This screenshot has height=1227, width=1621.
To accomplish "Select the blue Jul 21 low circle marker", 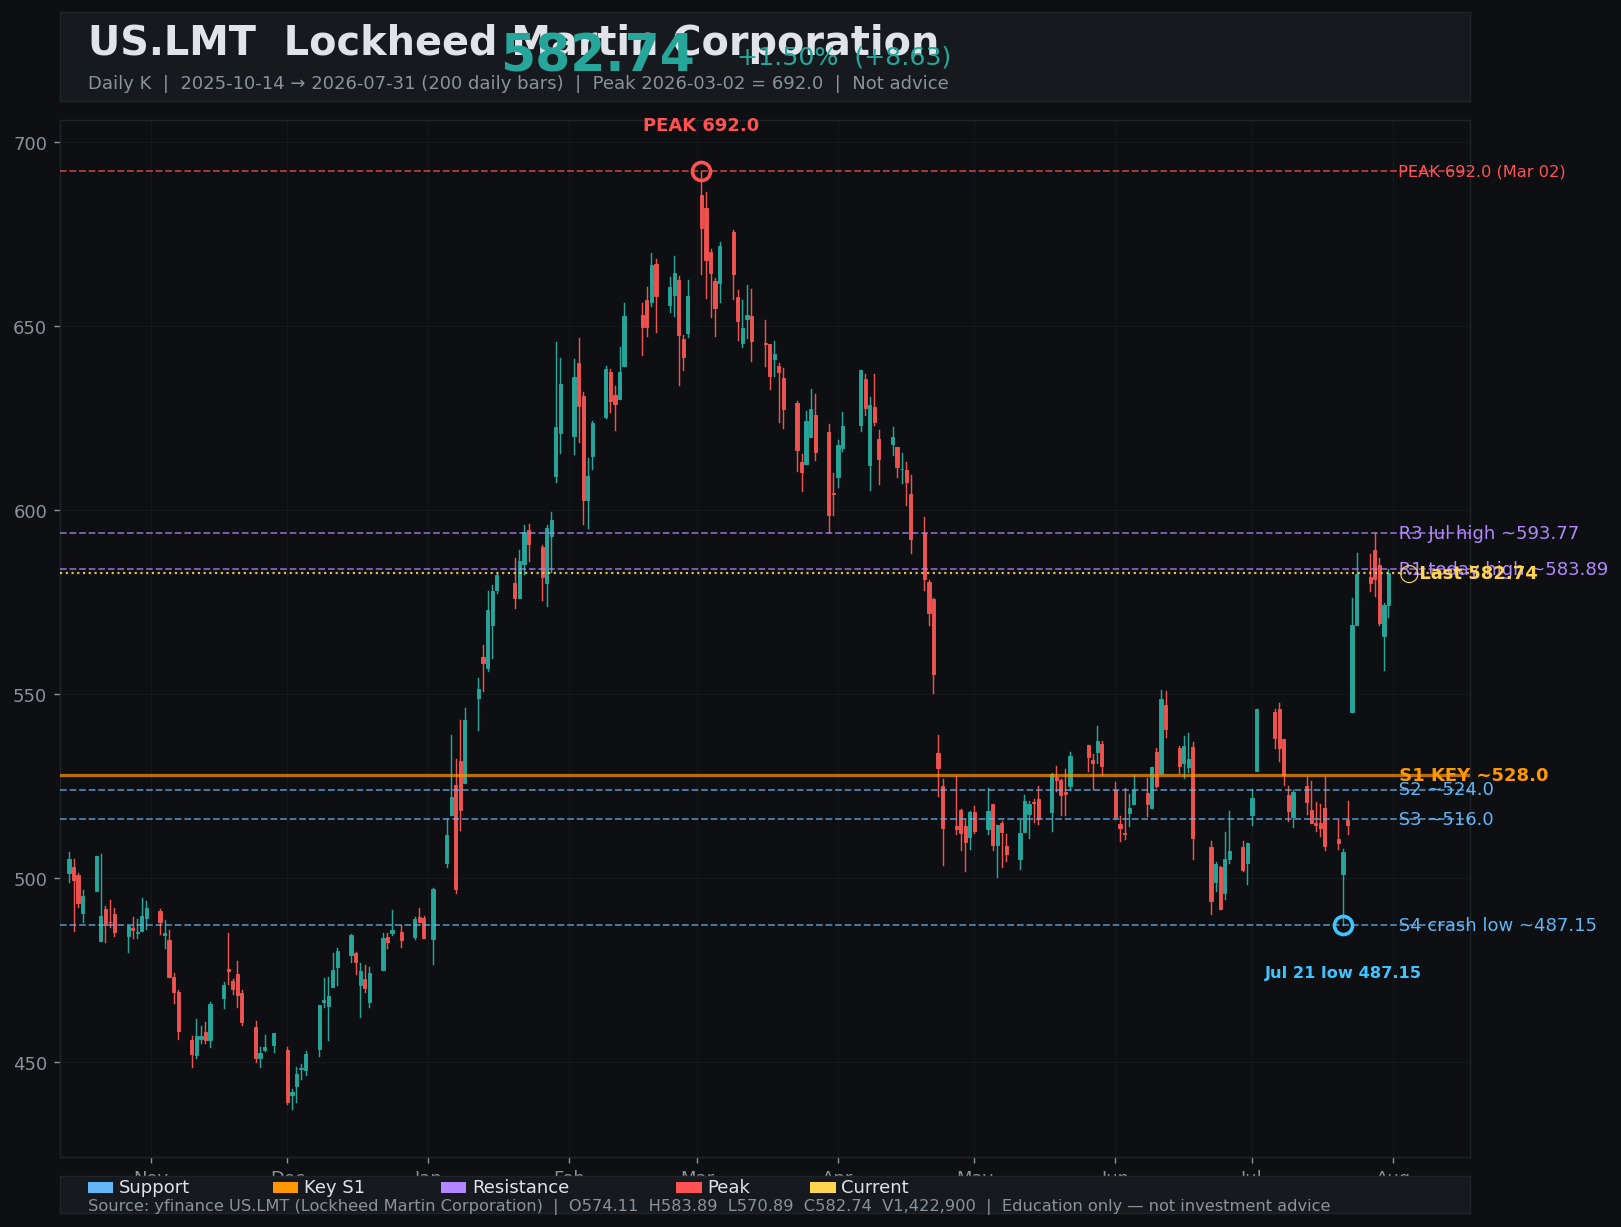I will pos(1343,926).
